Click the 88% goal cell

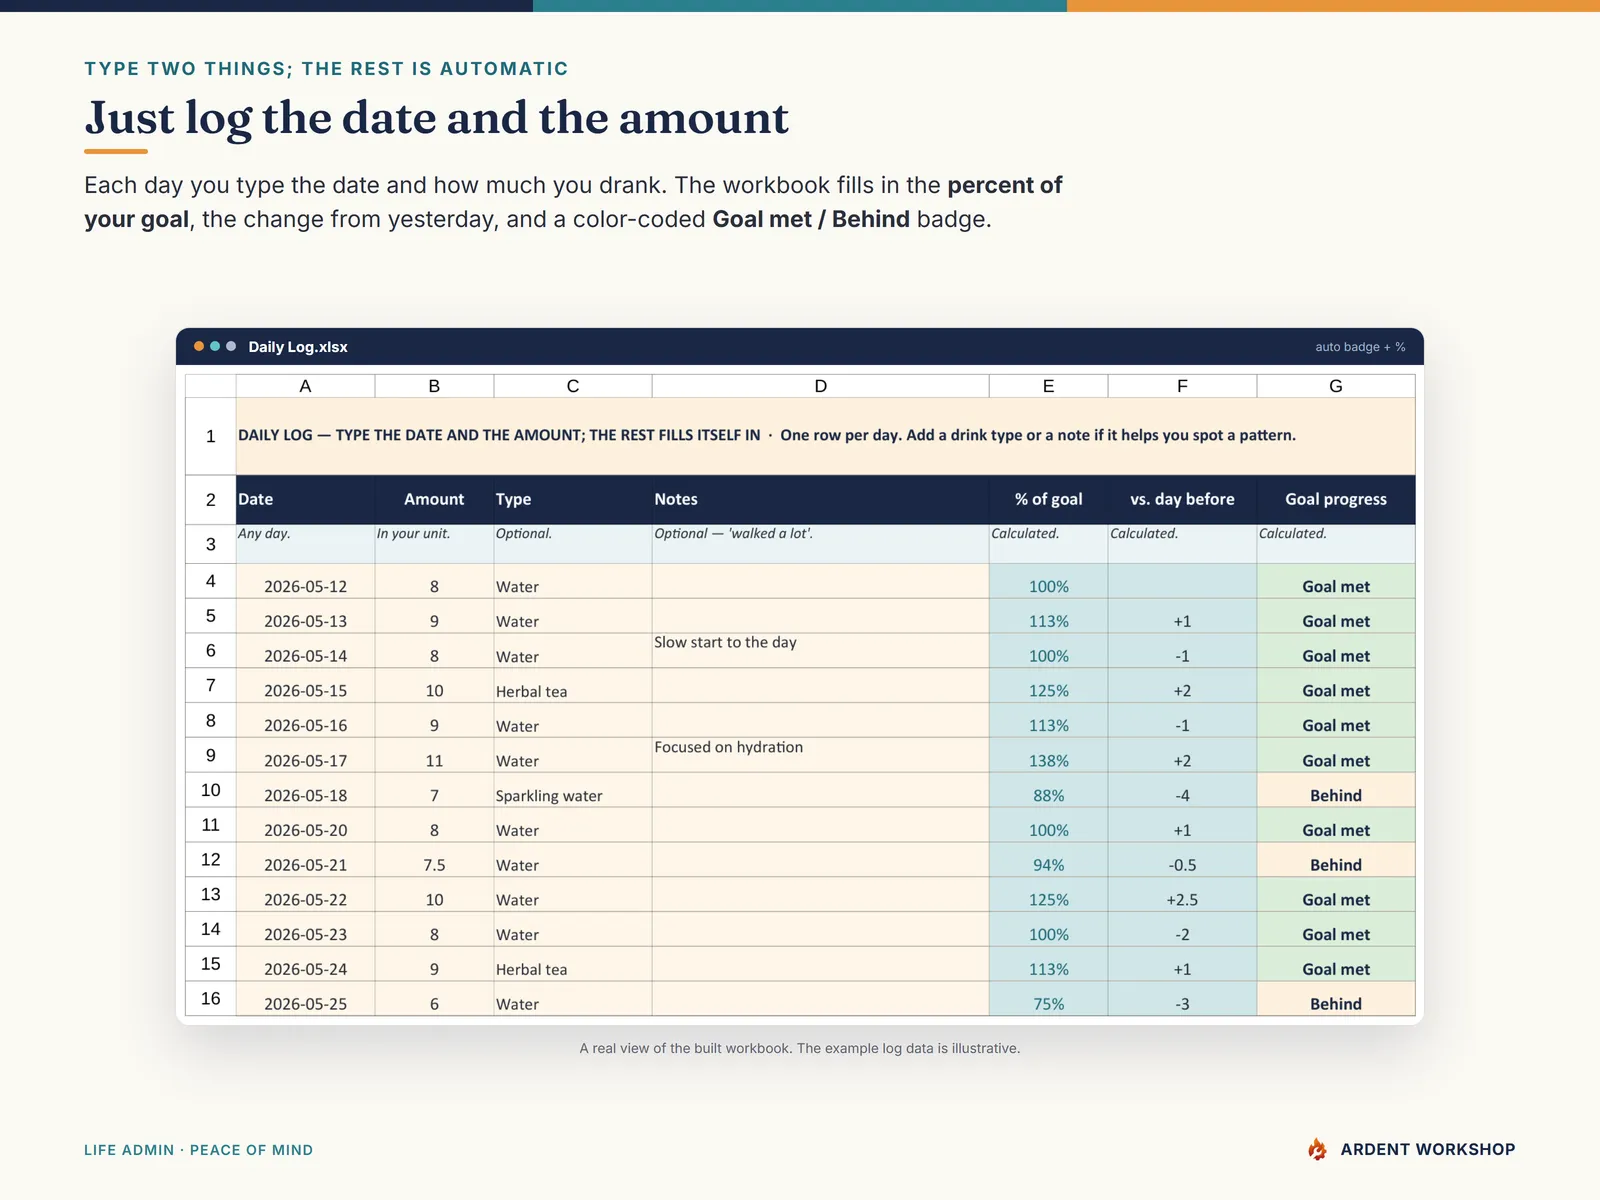[x=1048, y=790]
